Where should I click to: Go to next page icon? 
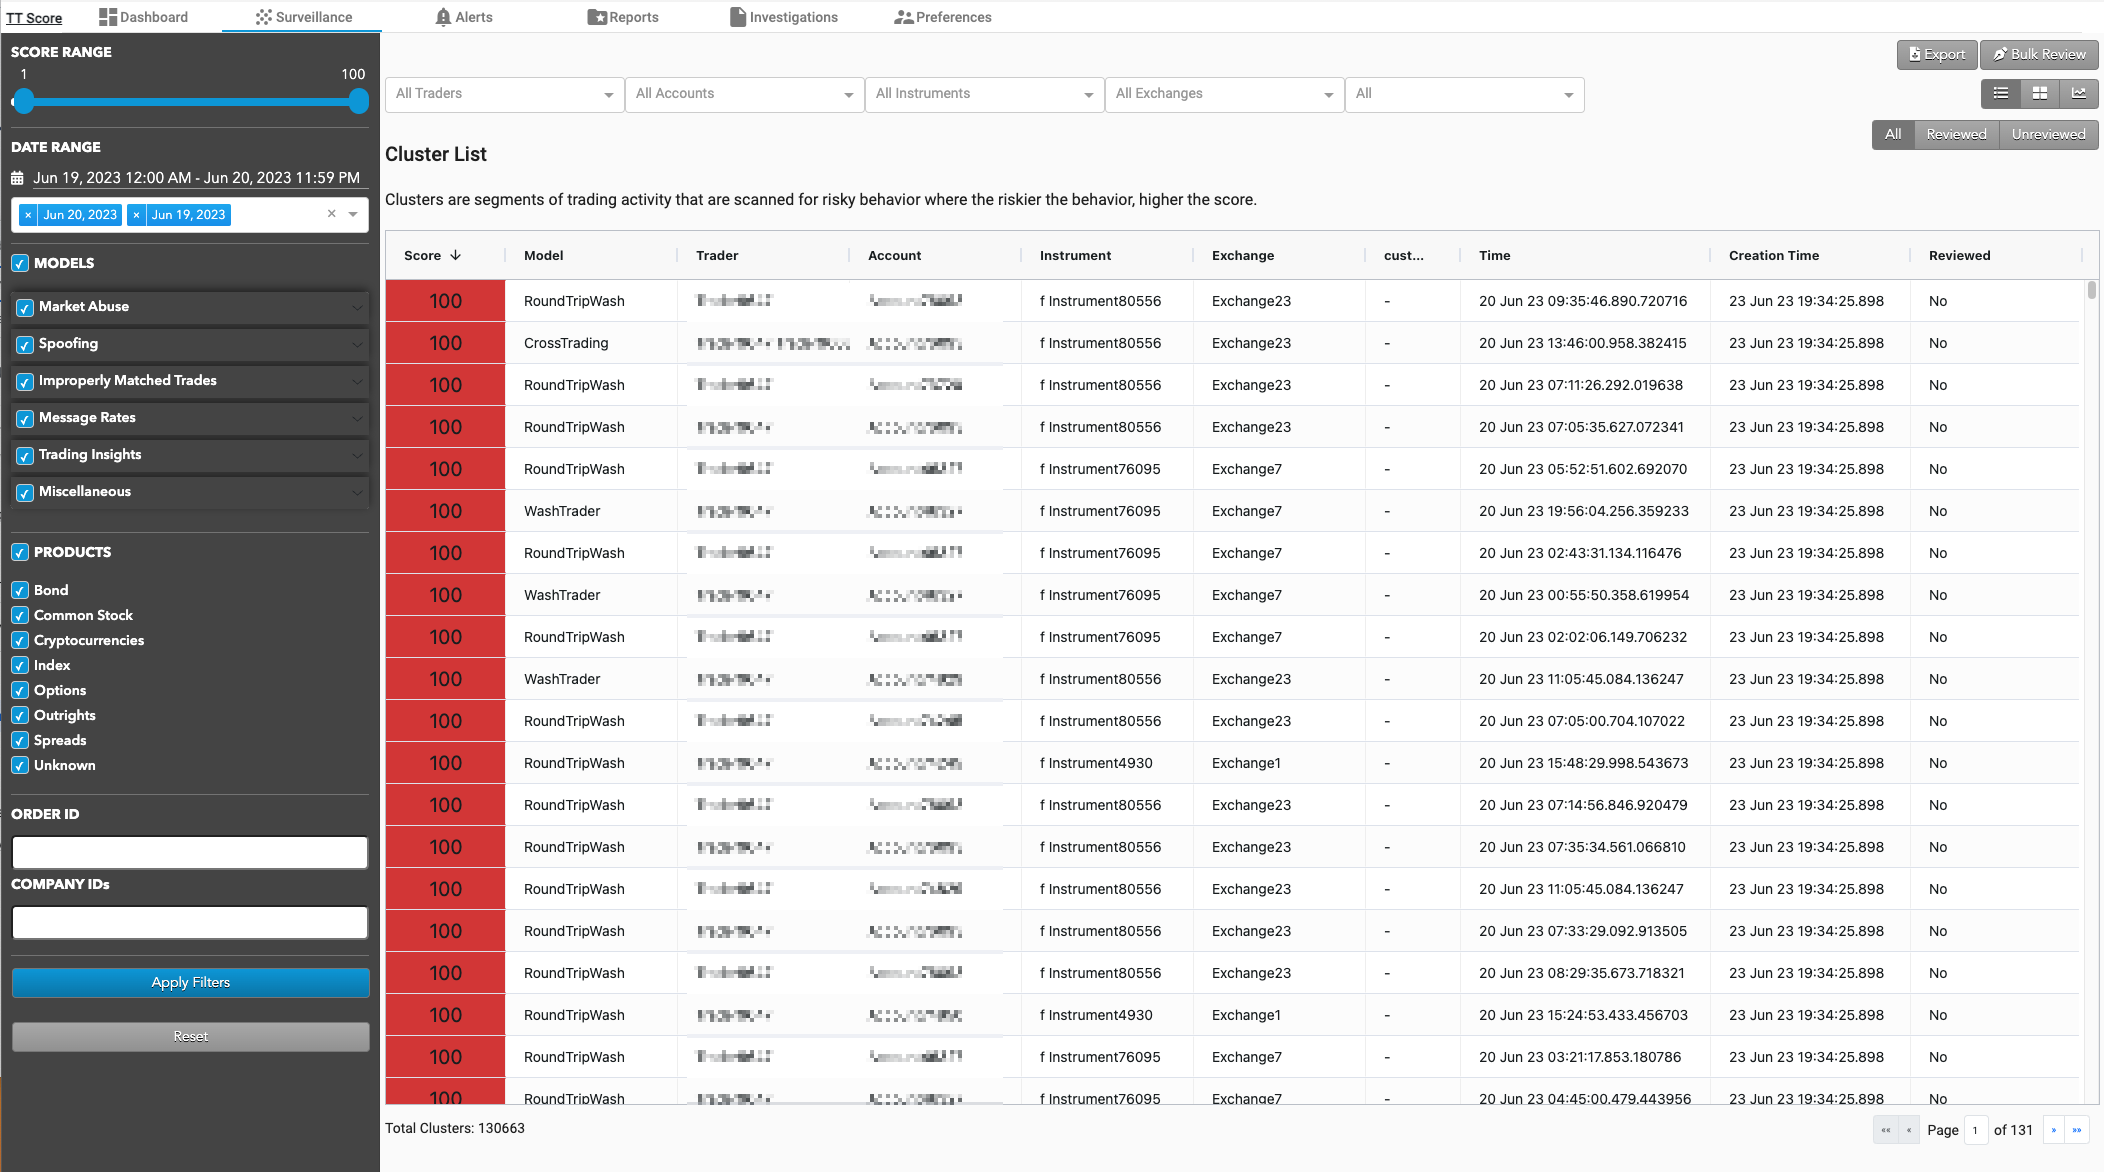2054,1130
